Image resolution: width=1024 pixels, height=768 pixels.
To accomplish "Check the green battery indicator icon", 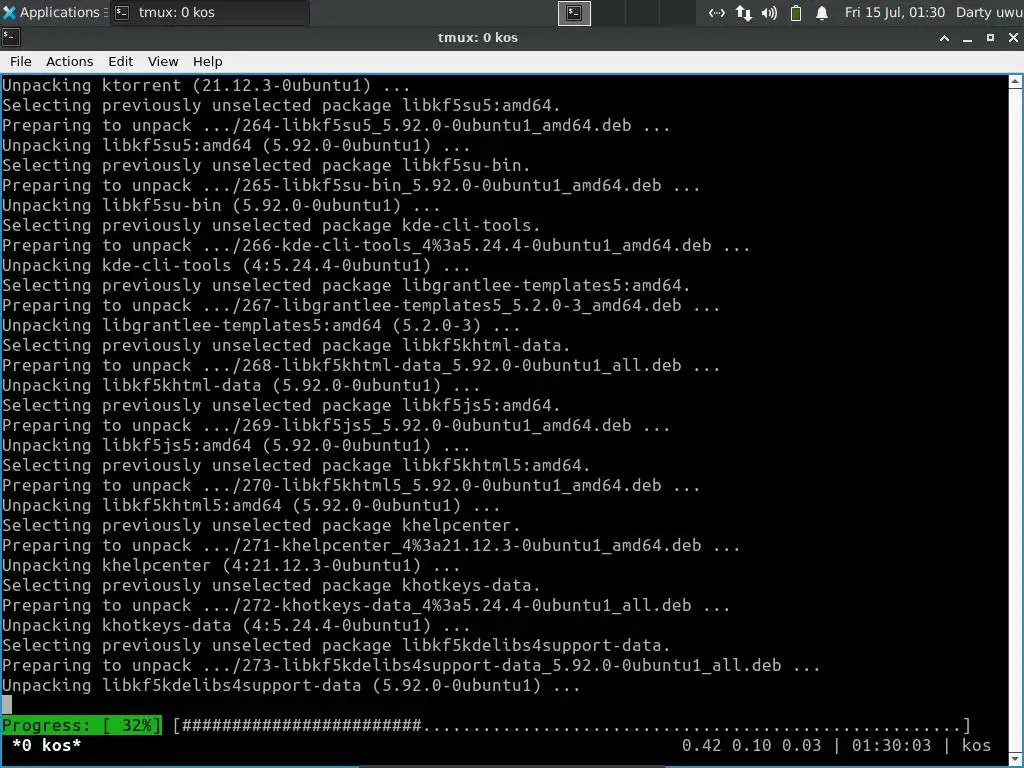I will coord(795,13).
